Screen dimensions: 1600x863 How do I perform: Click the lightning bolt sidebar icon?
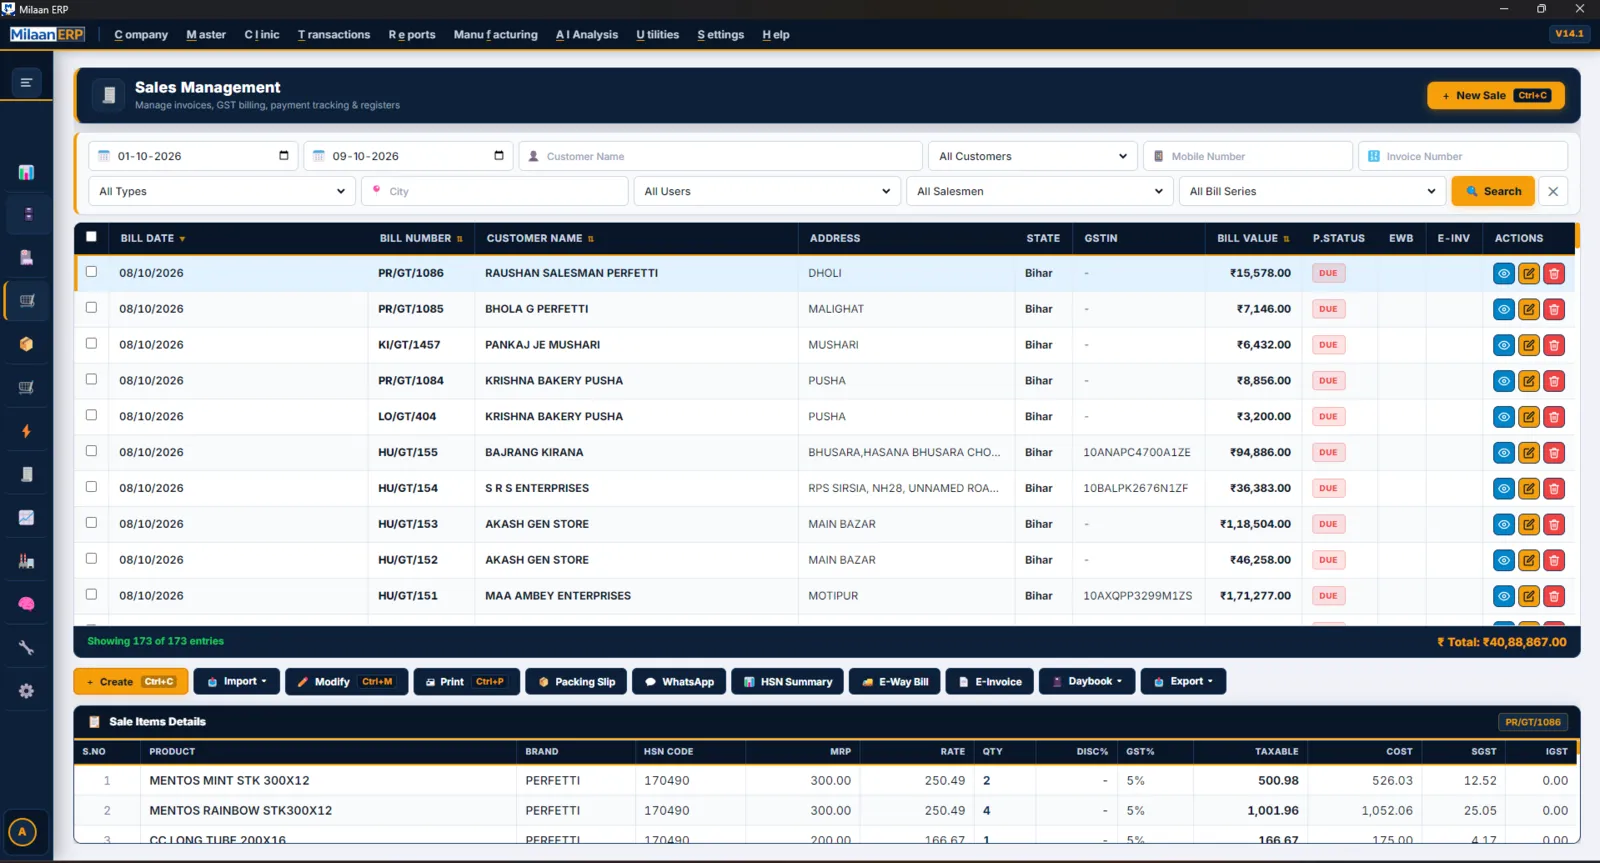point(26,431)
